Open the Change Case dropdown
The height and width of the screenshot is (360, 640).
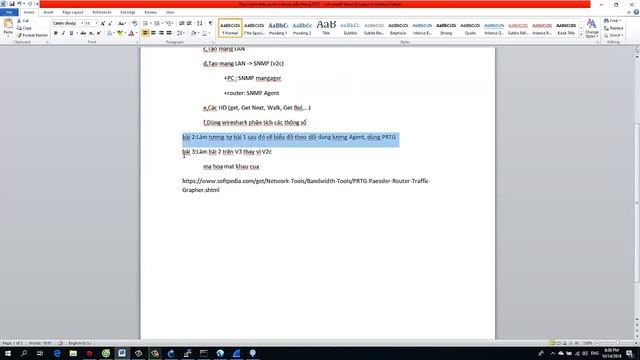click(x=121, y=23)
